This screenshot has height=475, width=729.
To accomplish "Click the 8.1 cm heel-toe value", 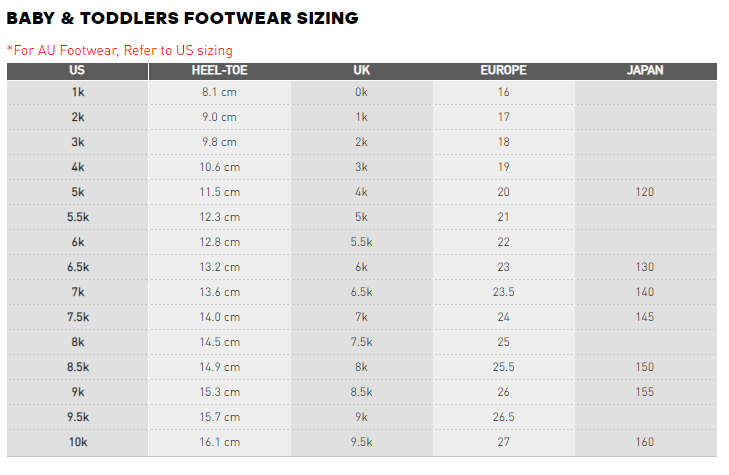I will pyautogui.click(x=220, y=92).
